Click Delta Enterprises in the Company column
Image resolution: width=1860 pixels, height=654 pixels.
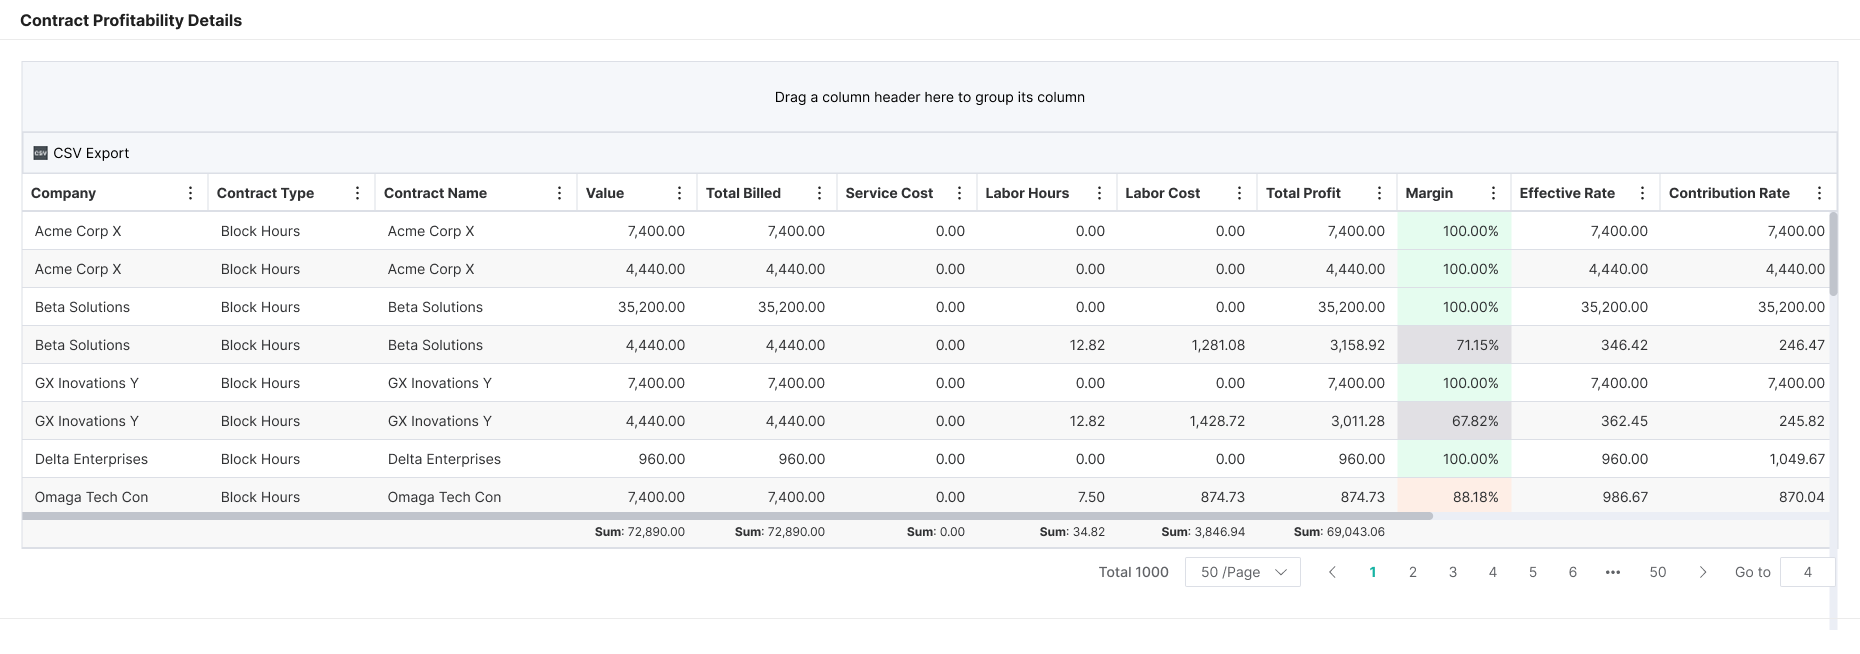[91, 459]
